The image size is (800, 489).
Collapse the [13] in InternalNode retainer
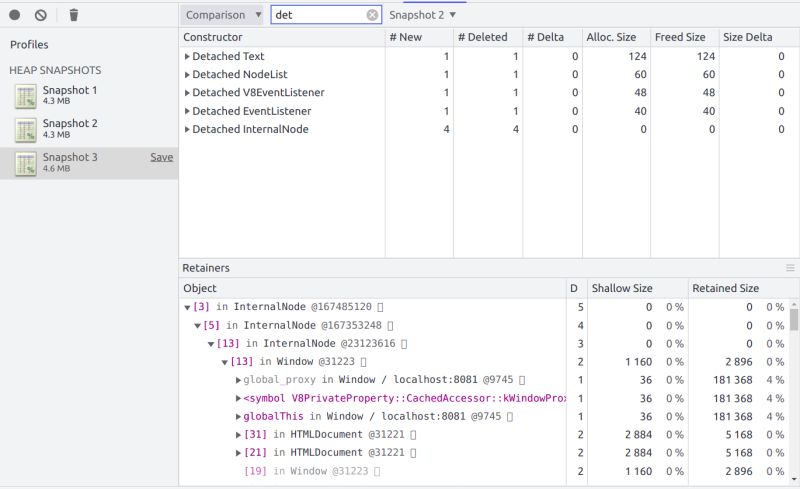(210, 345)
